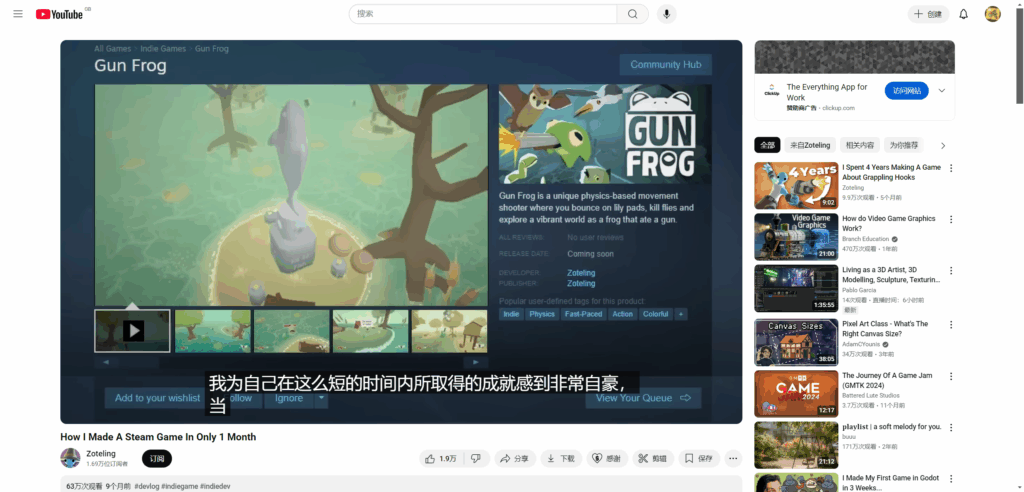Open options for Game Jam video

(951, 376)
